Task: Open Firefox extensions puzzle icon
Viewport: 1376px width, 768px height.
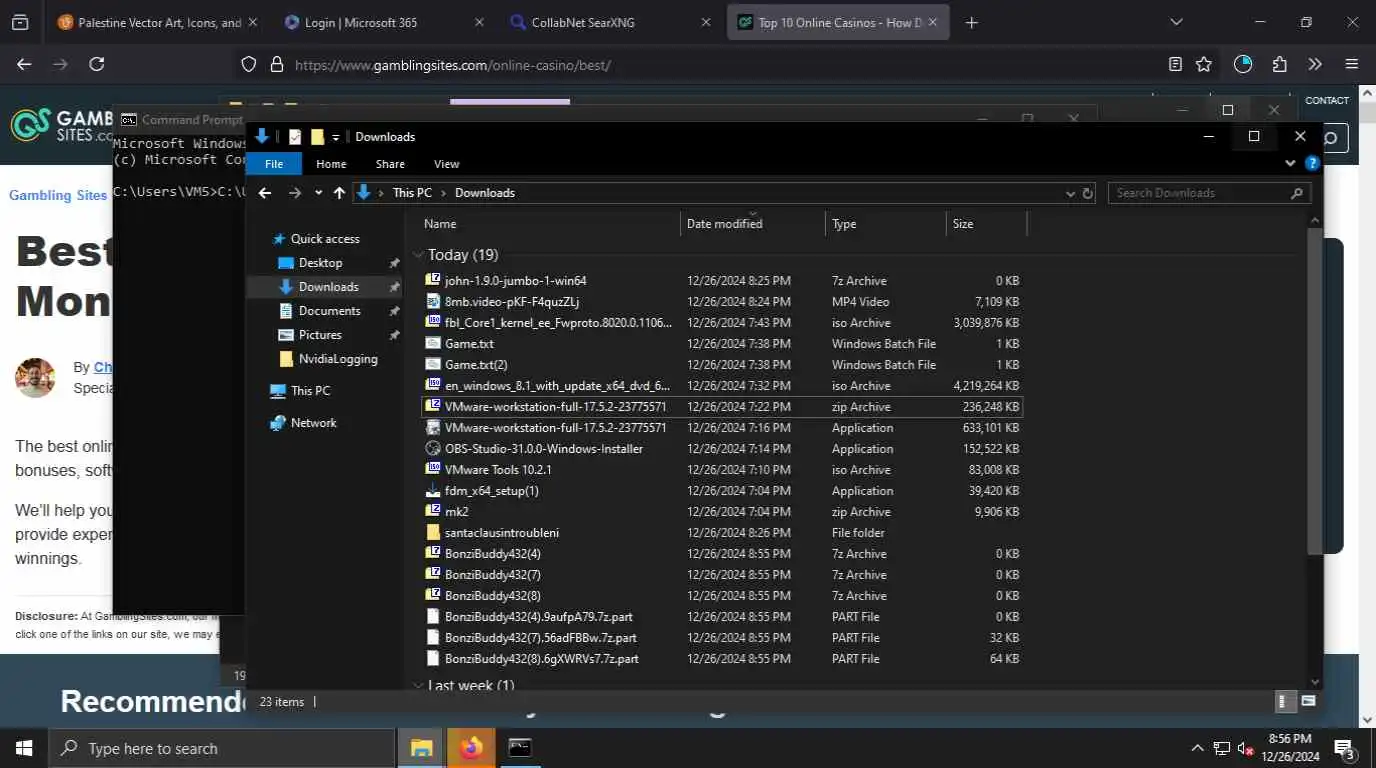Action: (x=1279, y=64)
